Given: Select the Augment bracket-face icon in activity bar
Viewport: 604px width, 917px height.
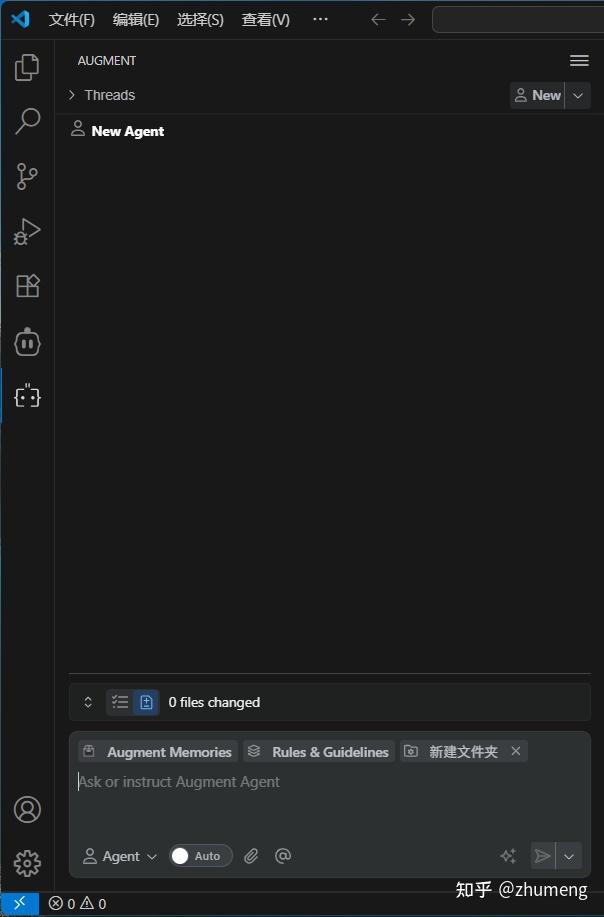Looking at the screenshot, I should (27, 397).
